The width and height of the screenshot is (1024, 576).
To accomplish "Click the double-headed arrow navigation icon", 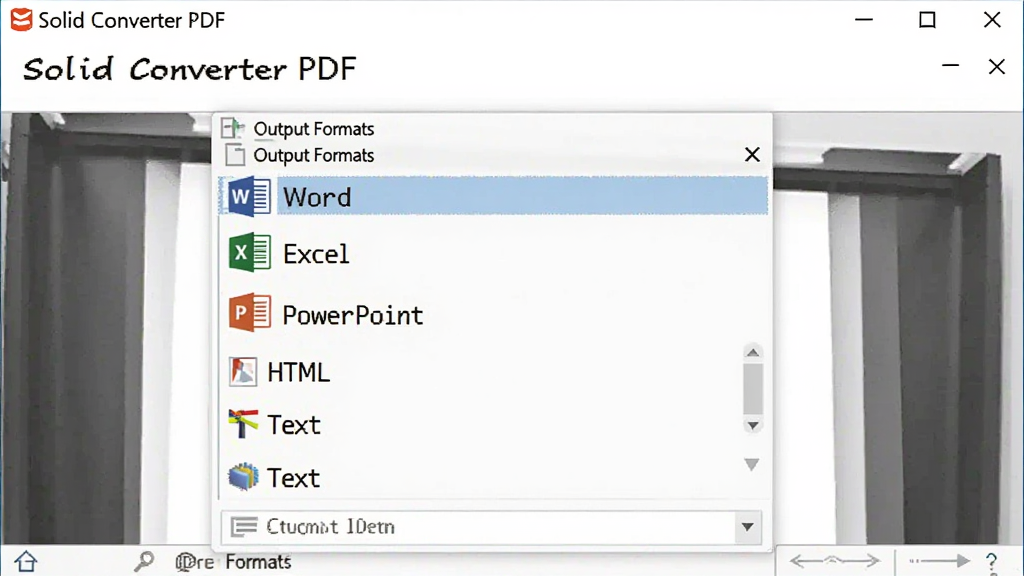I will click(835, 560).
